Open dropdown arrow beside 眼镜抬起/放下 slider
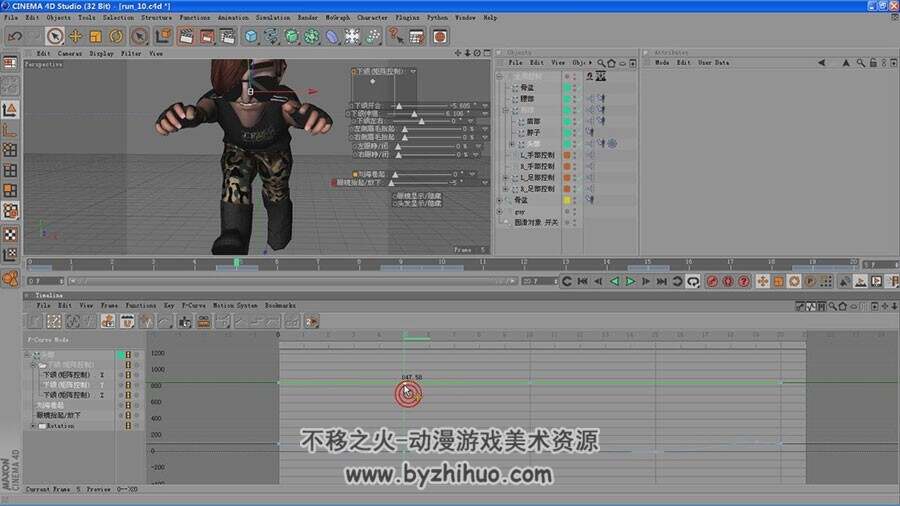 pyautogui.click(x=485, y=182)
